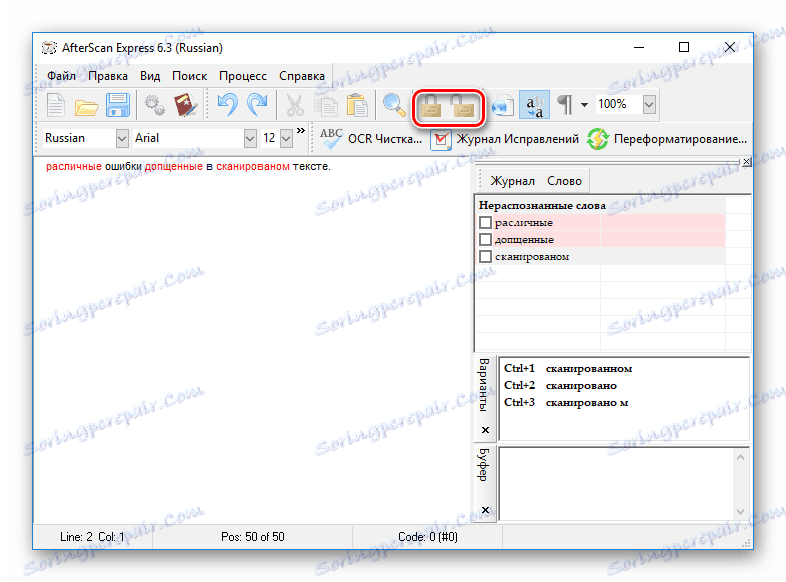Toggle the highlighted 'ab a' toolbar button
Viewport: 786px width, 582px height.
coord(534,105)
